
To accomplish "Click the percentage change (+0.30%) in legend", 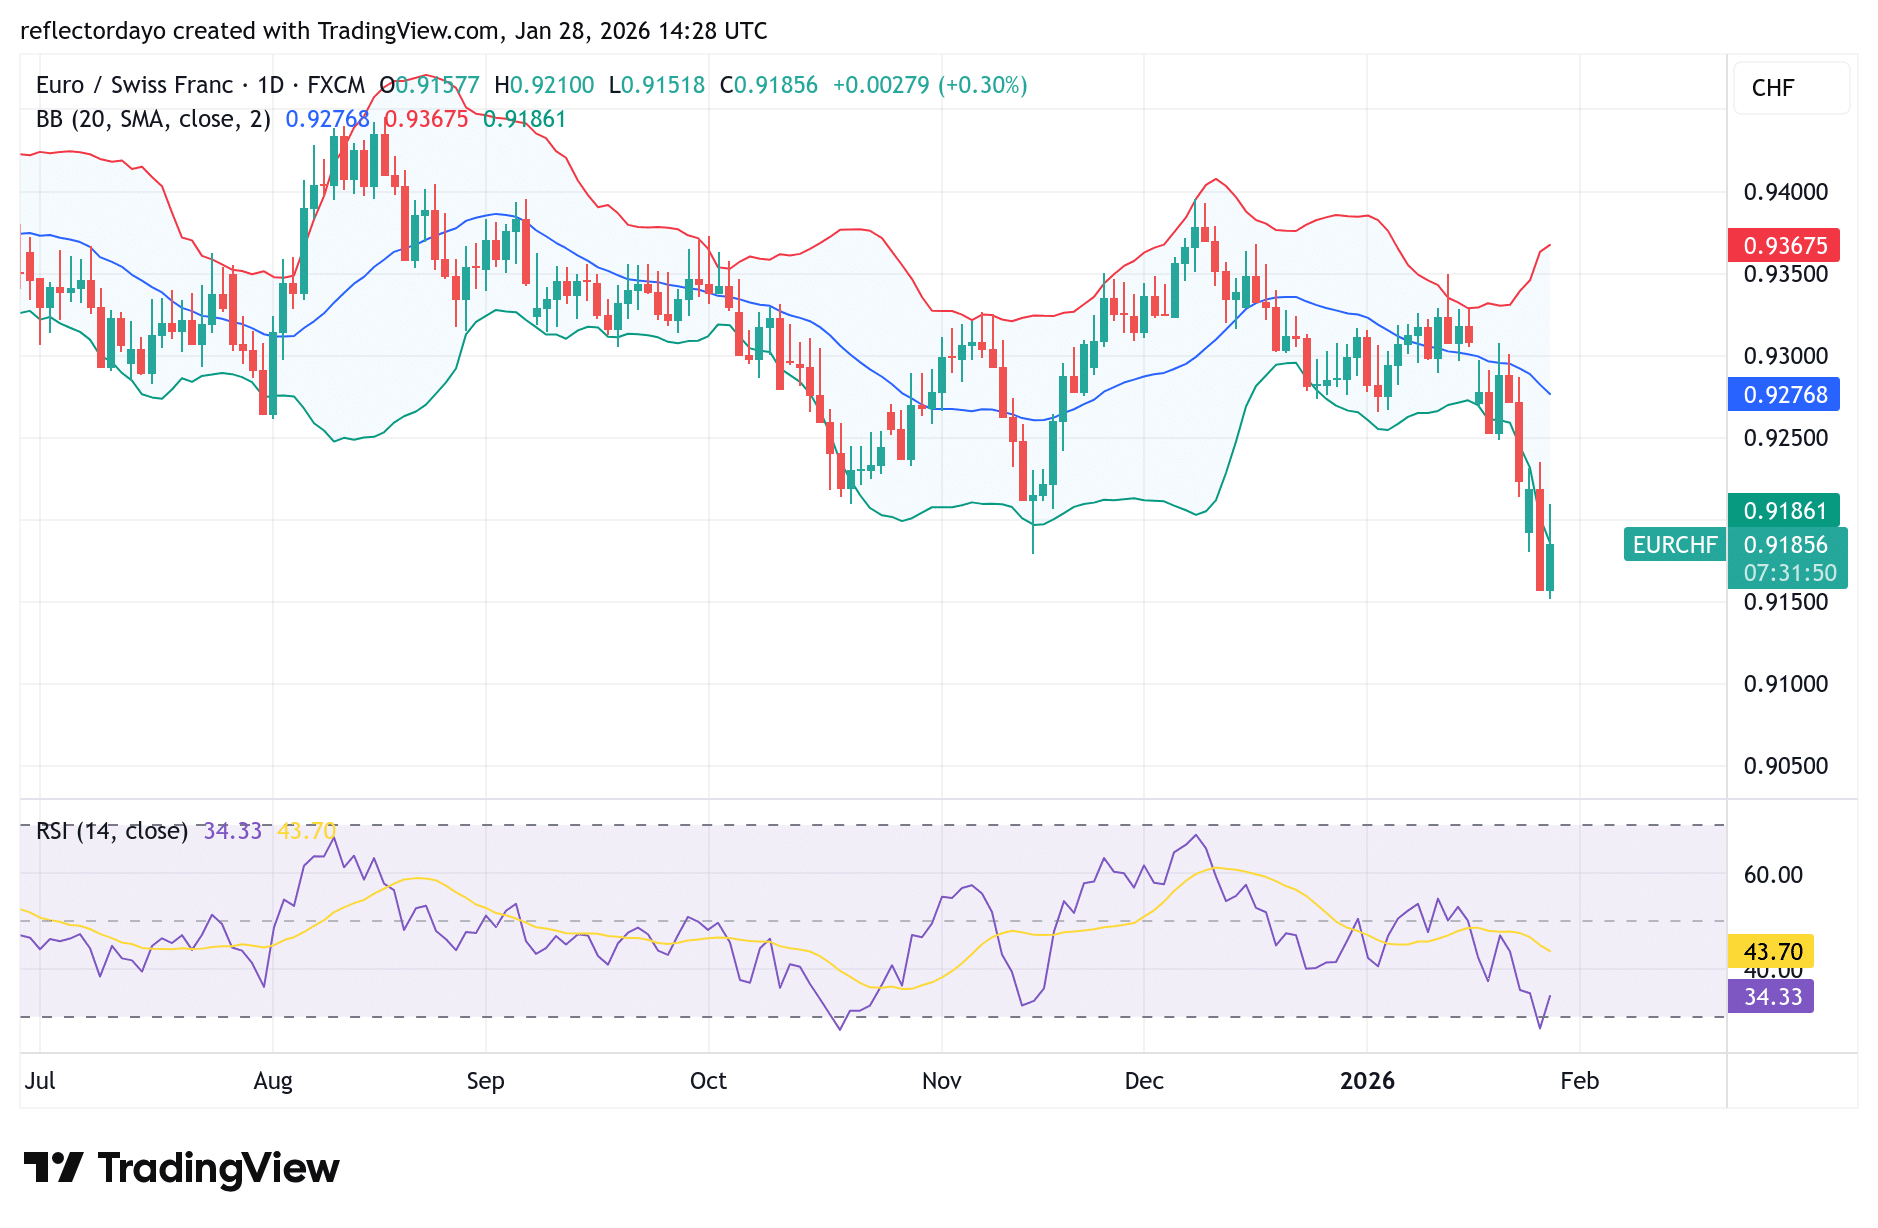I will [x=983, y=85].
